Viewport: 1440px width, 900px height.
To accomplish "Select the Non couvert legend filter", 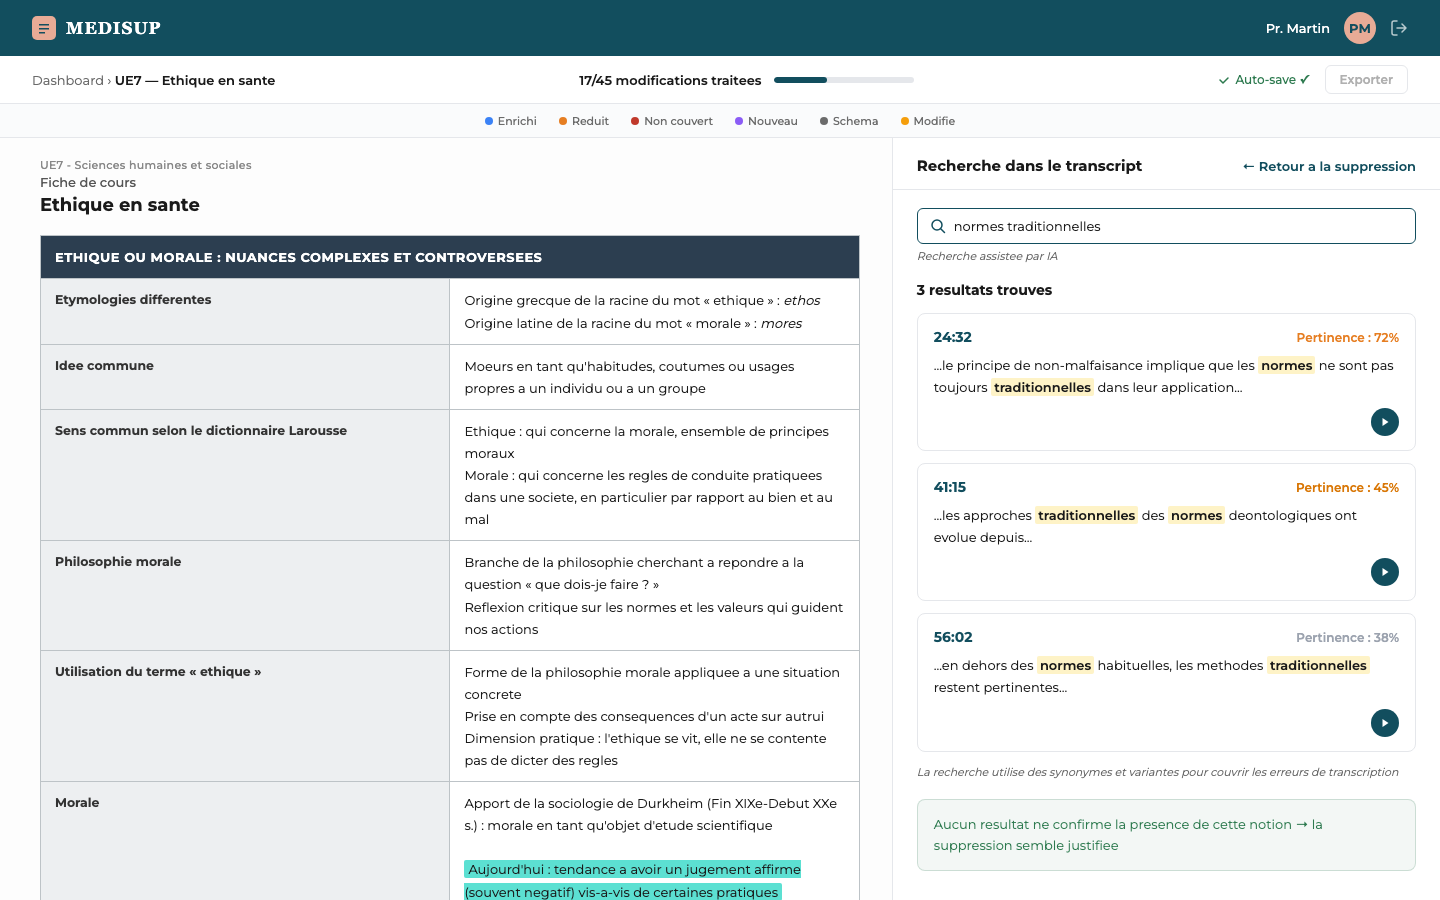I will [672, 121].
